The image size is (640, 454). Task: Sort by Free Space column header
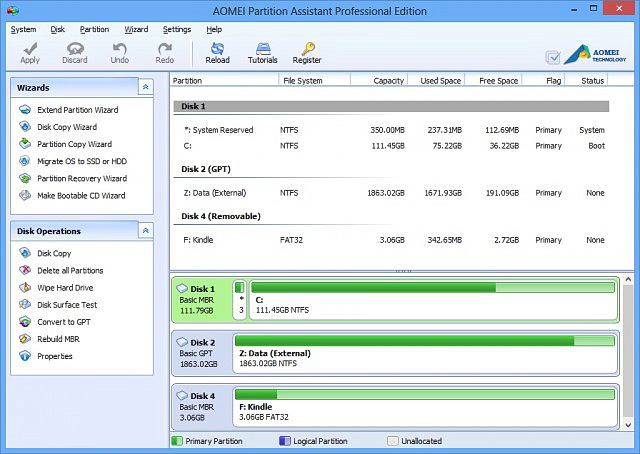click(494, 80)
